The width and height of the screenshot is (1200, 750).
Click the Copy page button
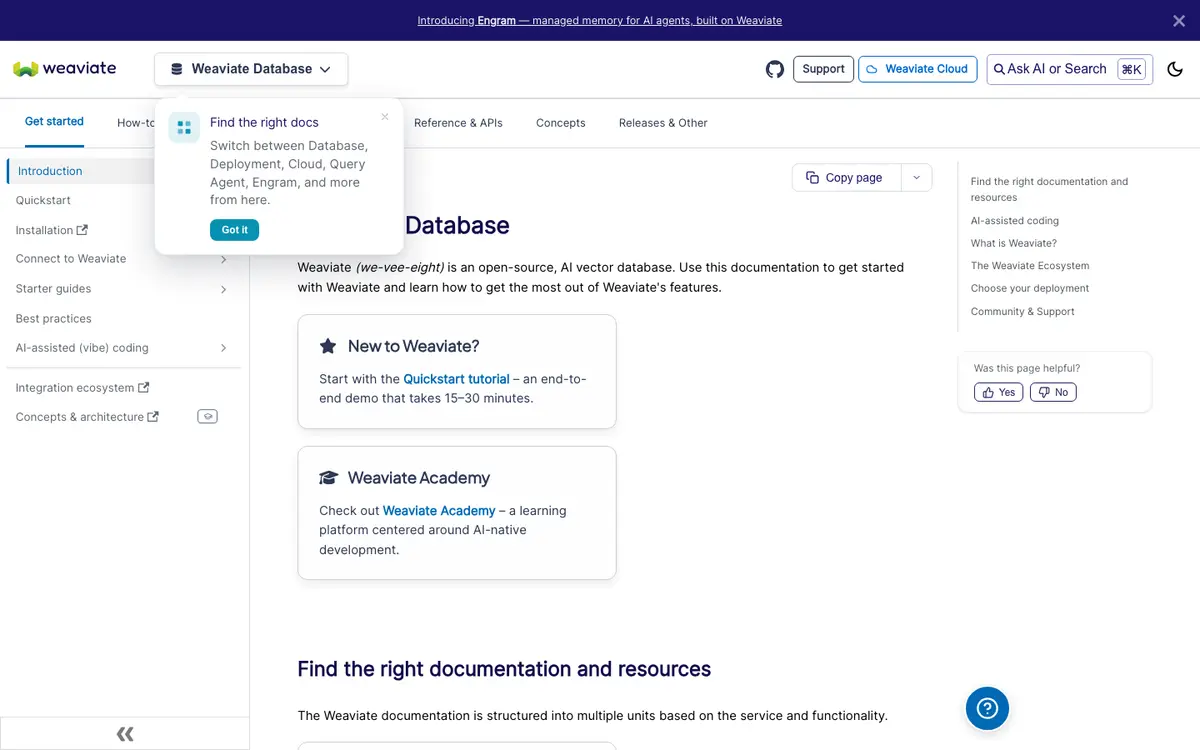[846, 177]
